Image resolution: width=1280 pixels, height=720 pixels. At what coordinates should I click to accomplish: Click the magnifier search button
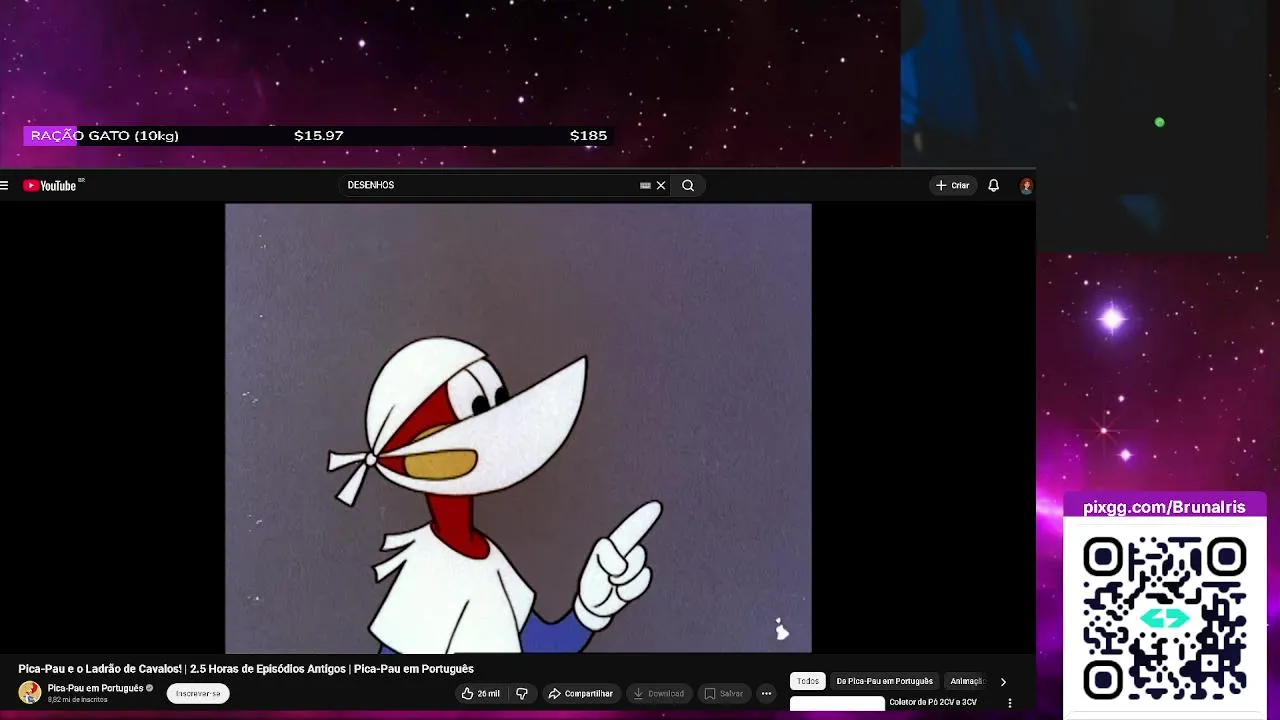pyautogui.click(x=688, y=185)
